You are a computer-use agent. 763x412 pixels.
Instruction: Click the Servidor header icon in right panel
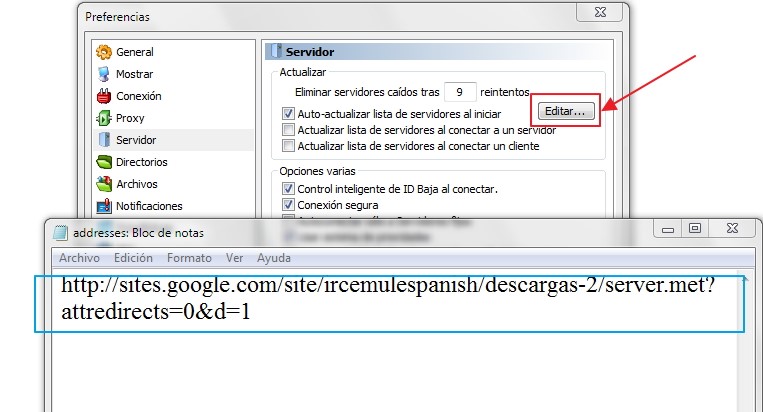coord(276,51)
